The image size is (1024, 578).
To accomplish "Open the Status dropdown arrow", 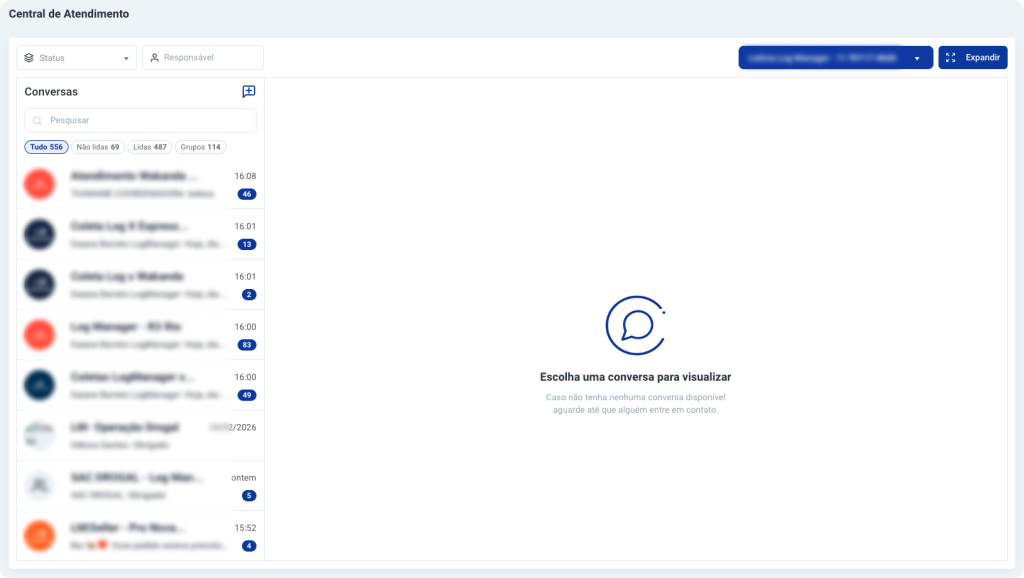I will coord(126,58).
